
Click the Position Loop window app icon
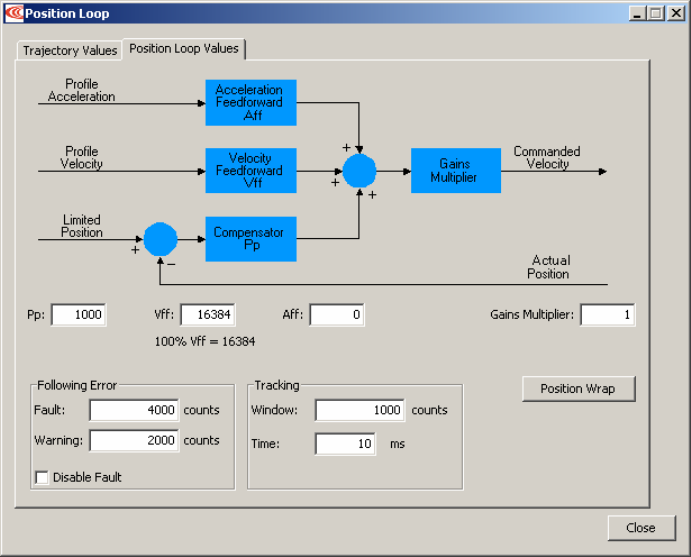tap(14, 13)
